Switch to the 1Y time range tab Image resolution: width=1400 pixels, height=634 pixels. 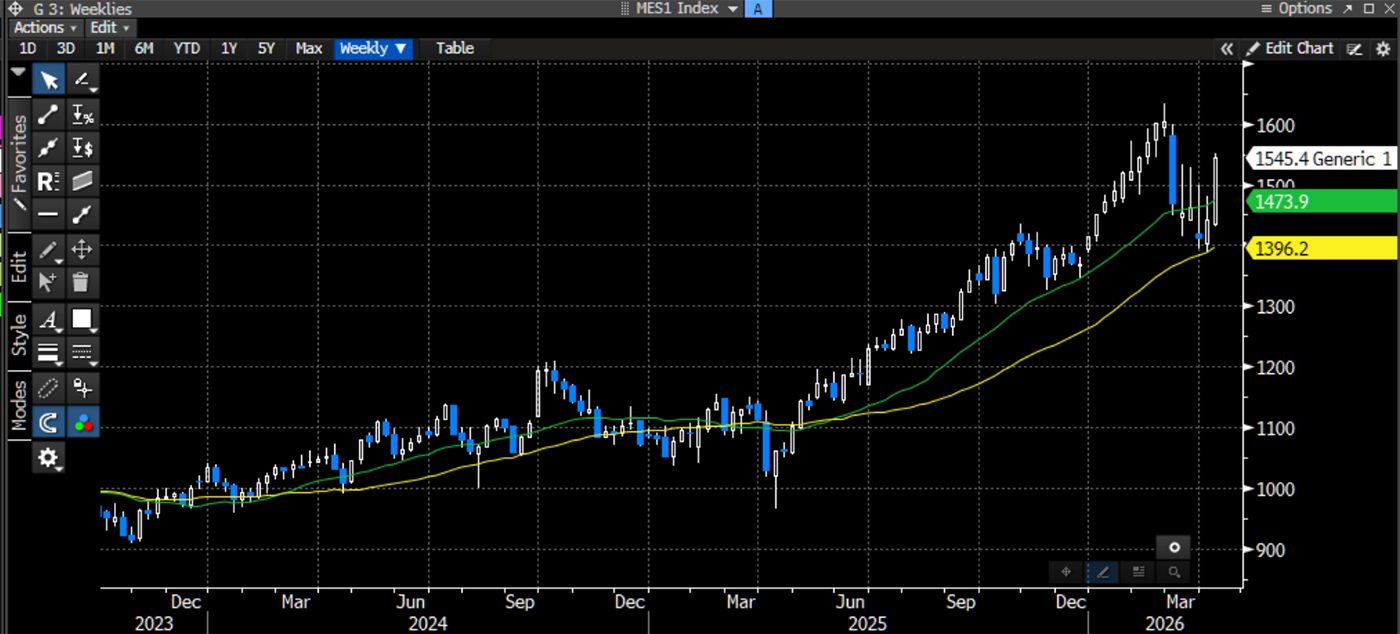pos(228,48)
